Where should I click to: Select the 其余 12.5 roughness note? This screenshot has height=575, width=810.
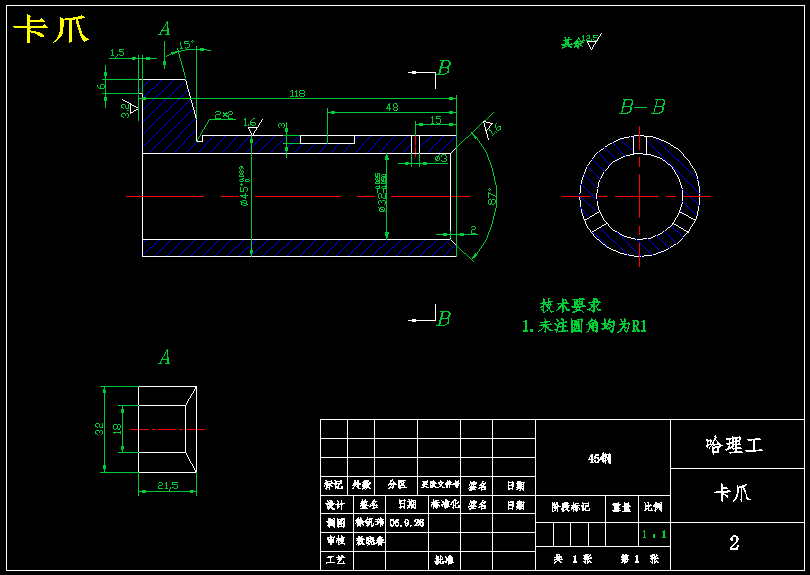point(581,42)
